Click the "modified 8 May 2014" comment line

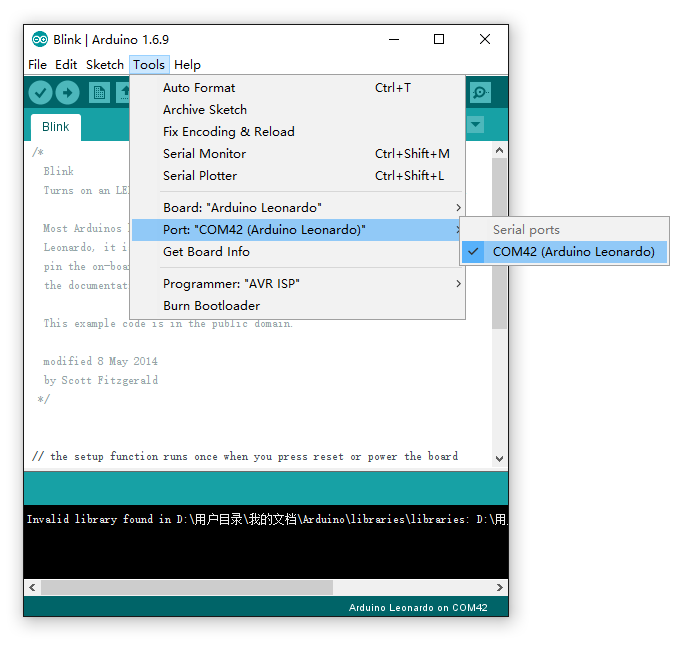tap(100, 361)
